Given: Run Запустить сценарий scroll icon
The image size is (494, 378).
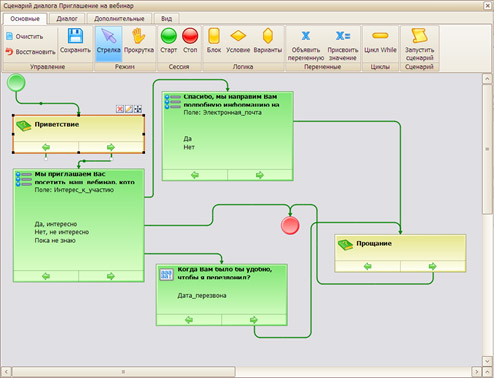Looking at the screenshot, I should coord(419,36).
